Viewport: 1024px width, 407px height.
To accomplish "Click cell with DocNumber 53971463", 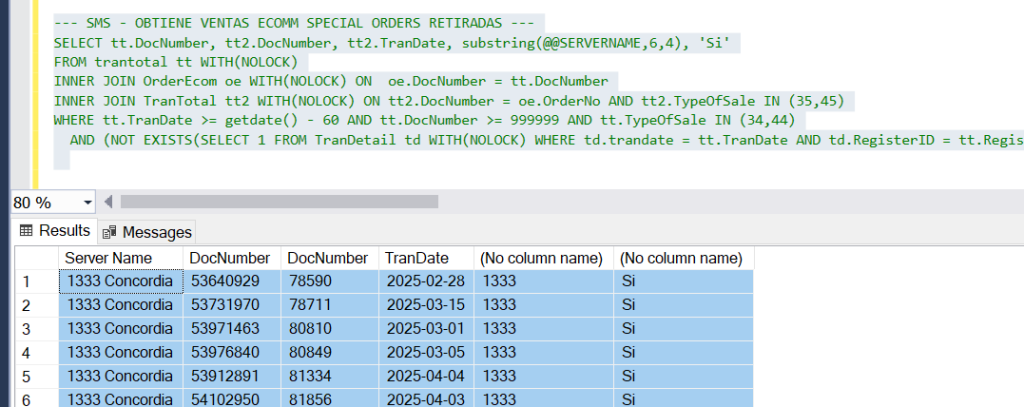I will [232, 329].
